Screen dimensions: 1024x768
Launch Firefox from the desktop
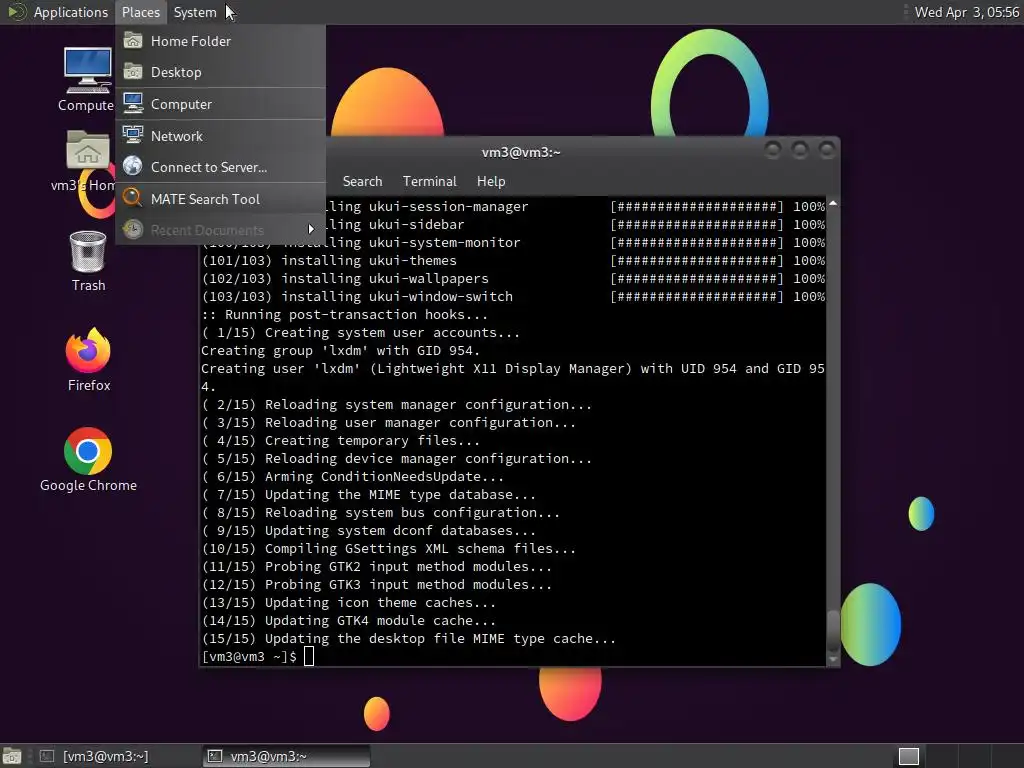point(88,350)
